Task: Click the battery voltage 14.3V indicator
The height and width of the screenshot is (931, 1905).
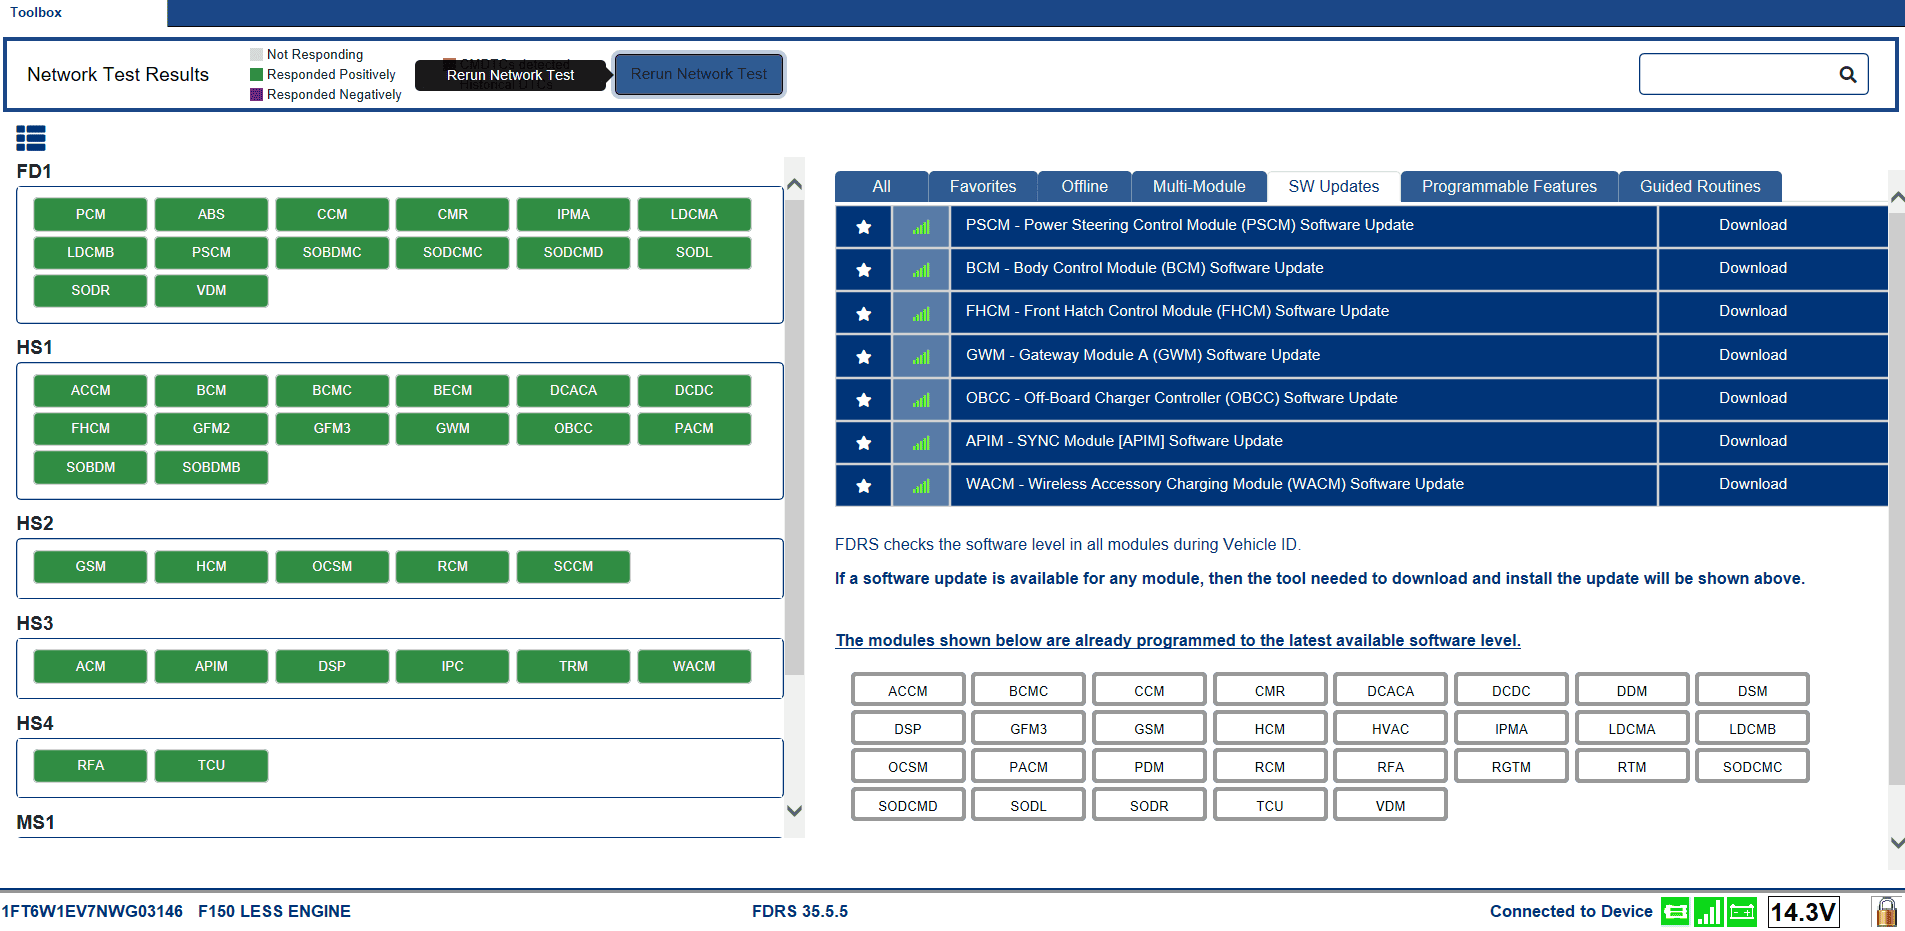Action: click(x=1803, y=911)
